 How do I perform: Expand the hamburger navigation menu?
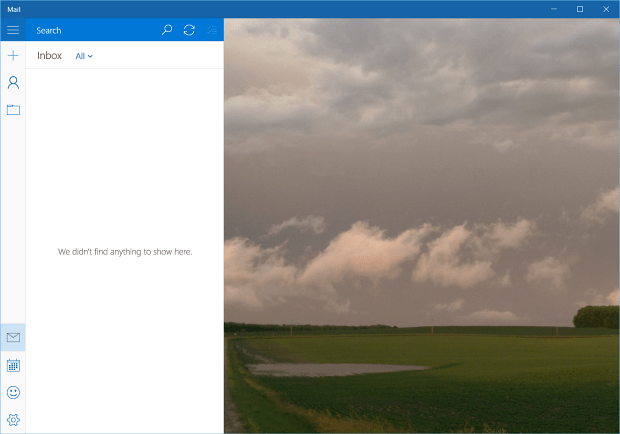tap(13, 30)
